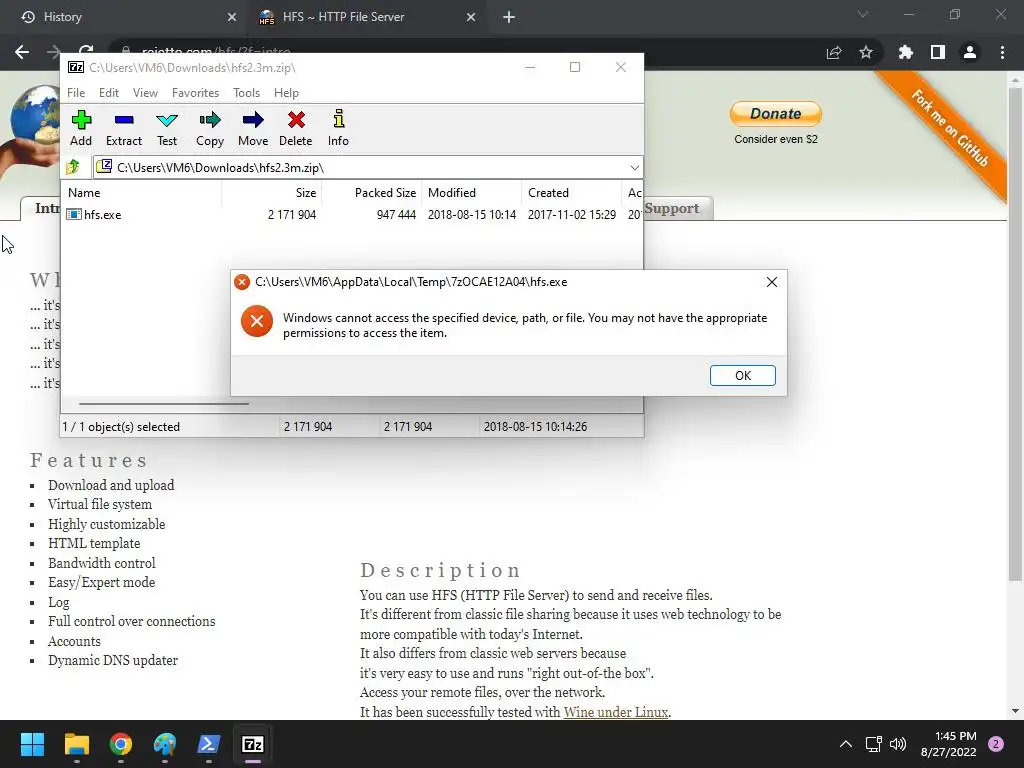Open the Chrome three-dot menu
This screenshot has height=768, width=1024.
pos(1002,52)
